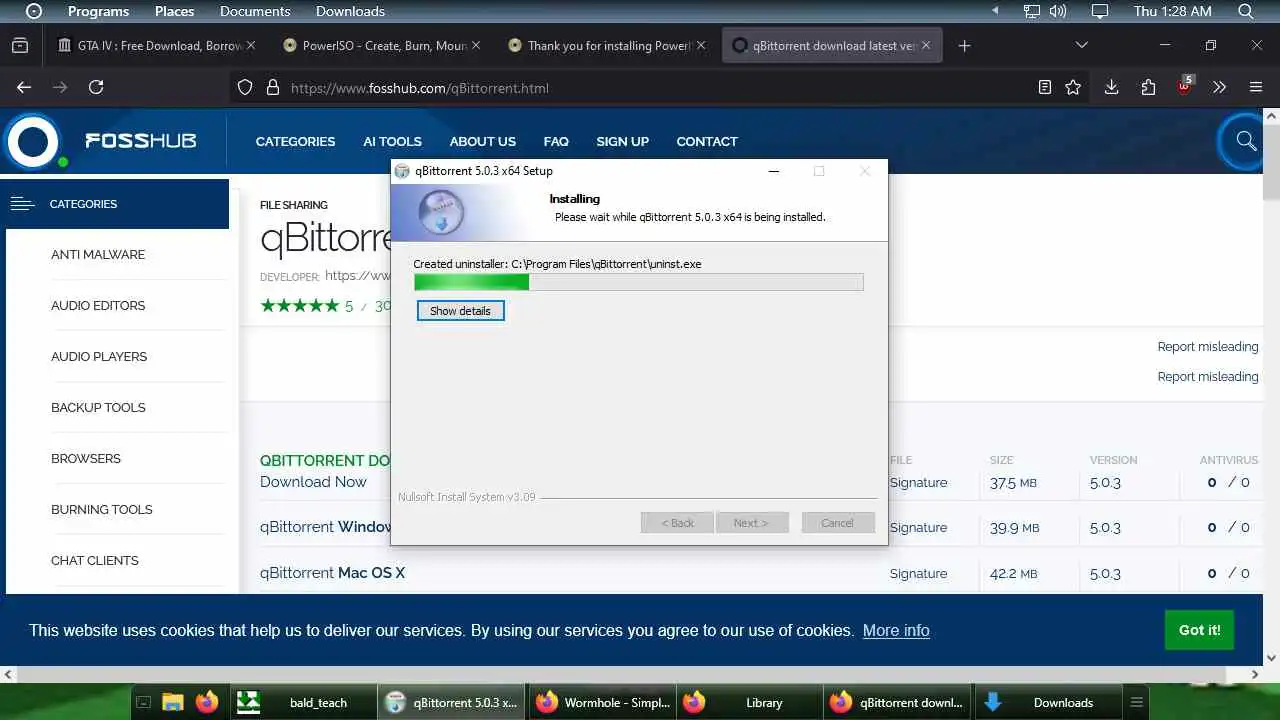Select BURNING TOOLS in the sidebar
The image size is (1280, 720).
pyautogui.click(x=102, y=509)
